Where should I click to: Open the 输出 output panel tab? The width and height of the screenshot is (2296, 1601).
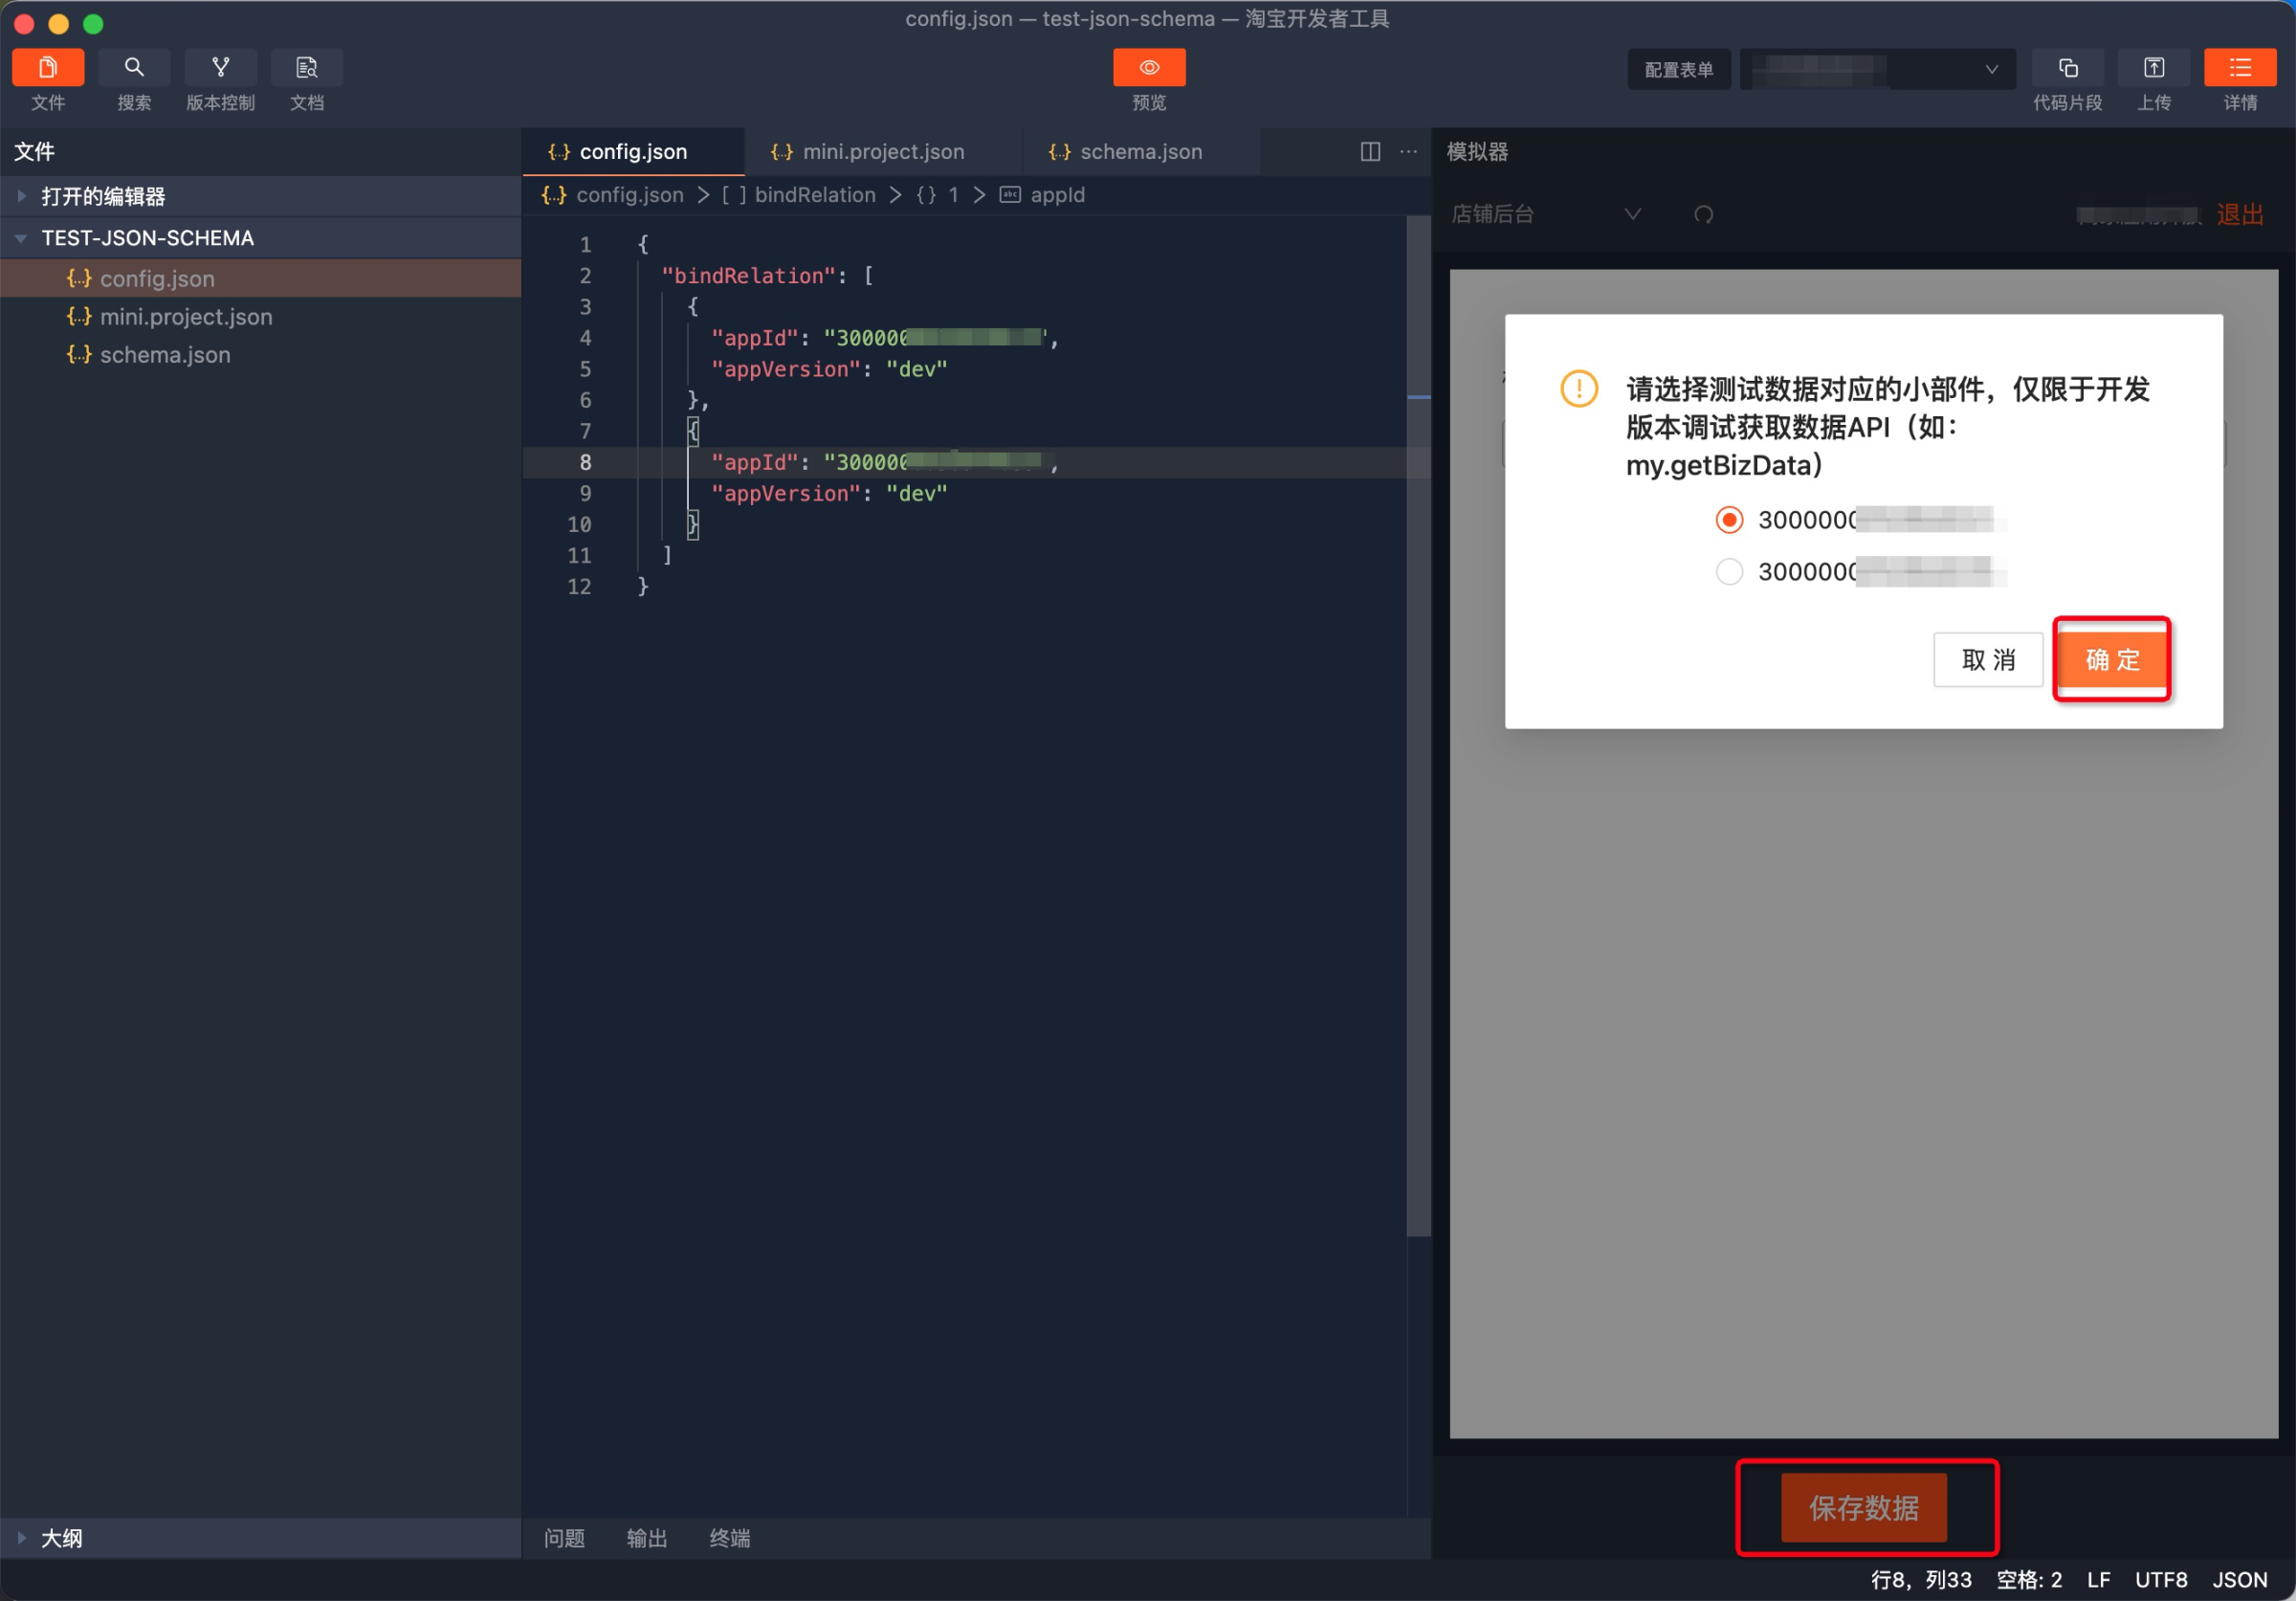(x=647, y=1537)
